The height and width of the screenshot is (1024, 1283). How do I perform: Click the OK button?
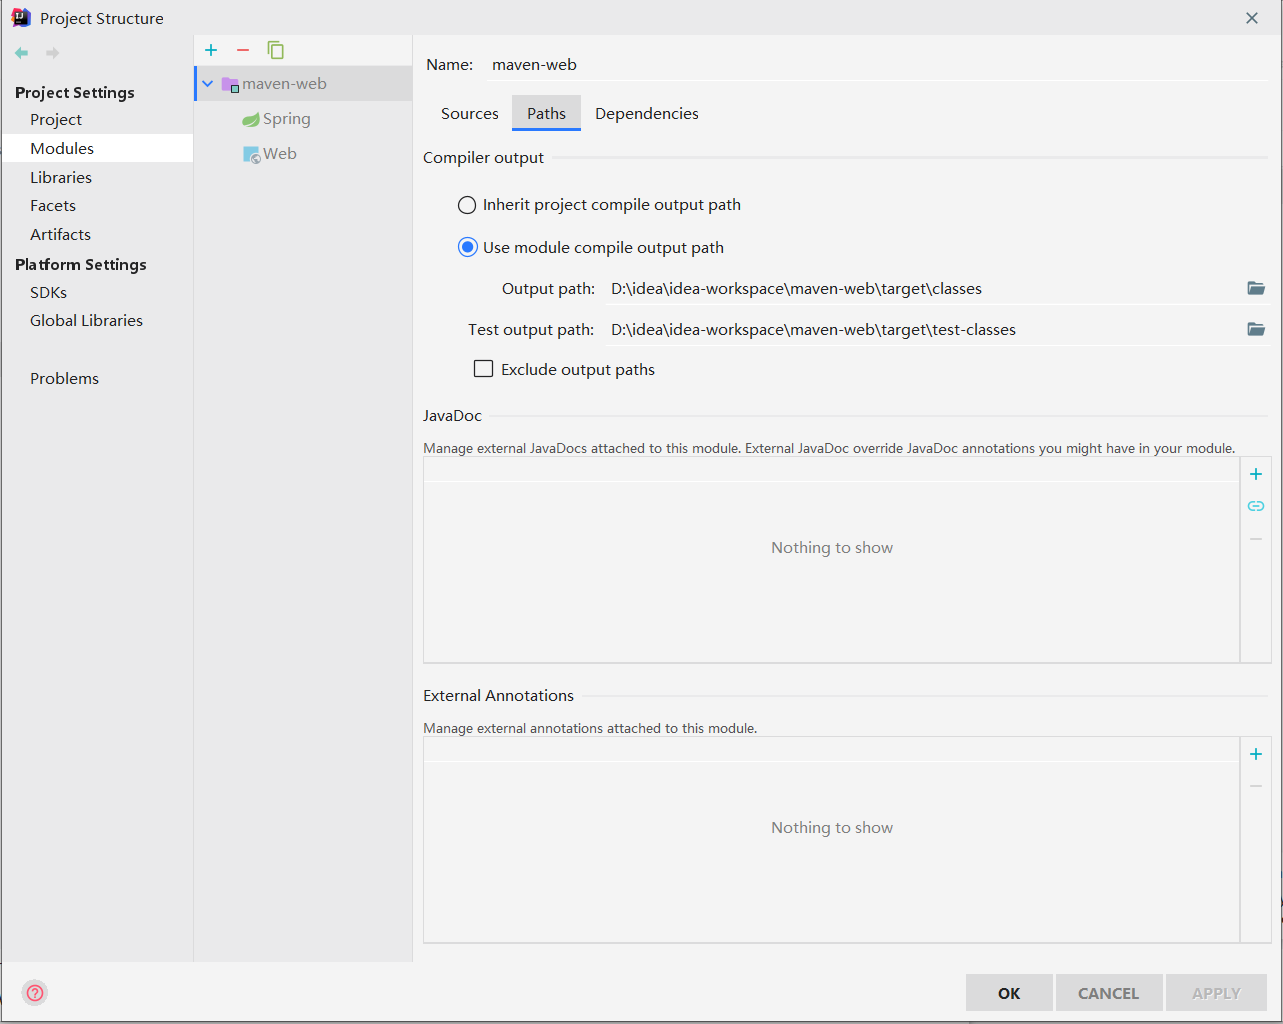1009,993
